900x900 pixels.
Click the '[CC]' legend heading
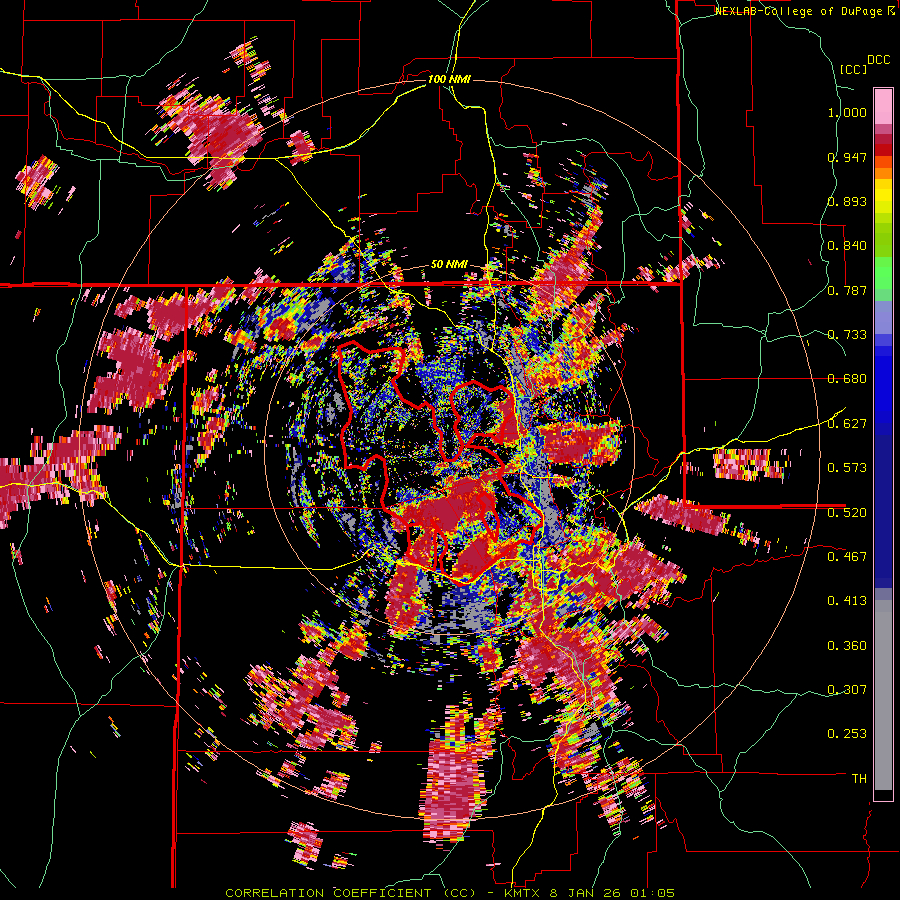(x=853, y=69)
